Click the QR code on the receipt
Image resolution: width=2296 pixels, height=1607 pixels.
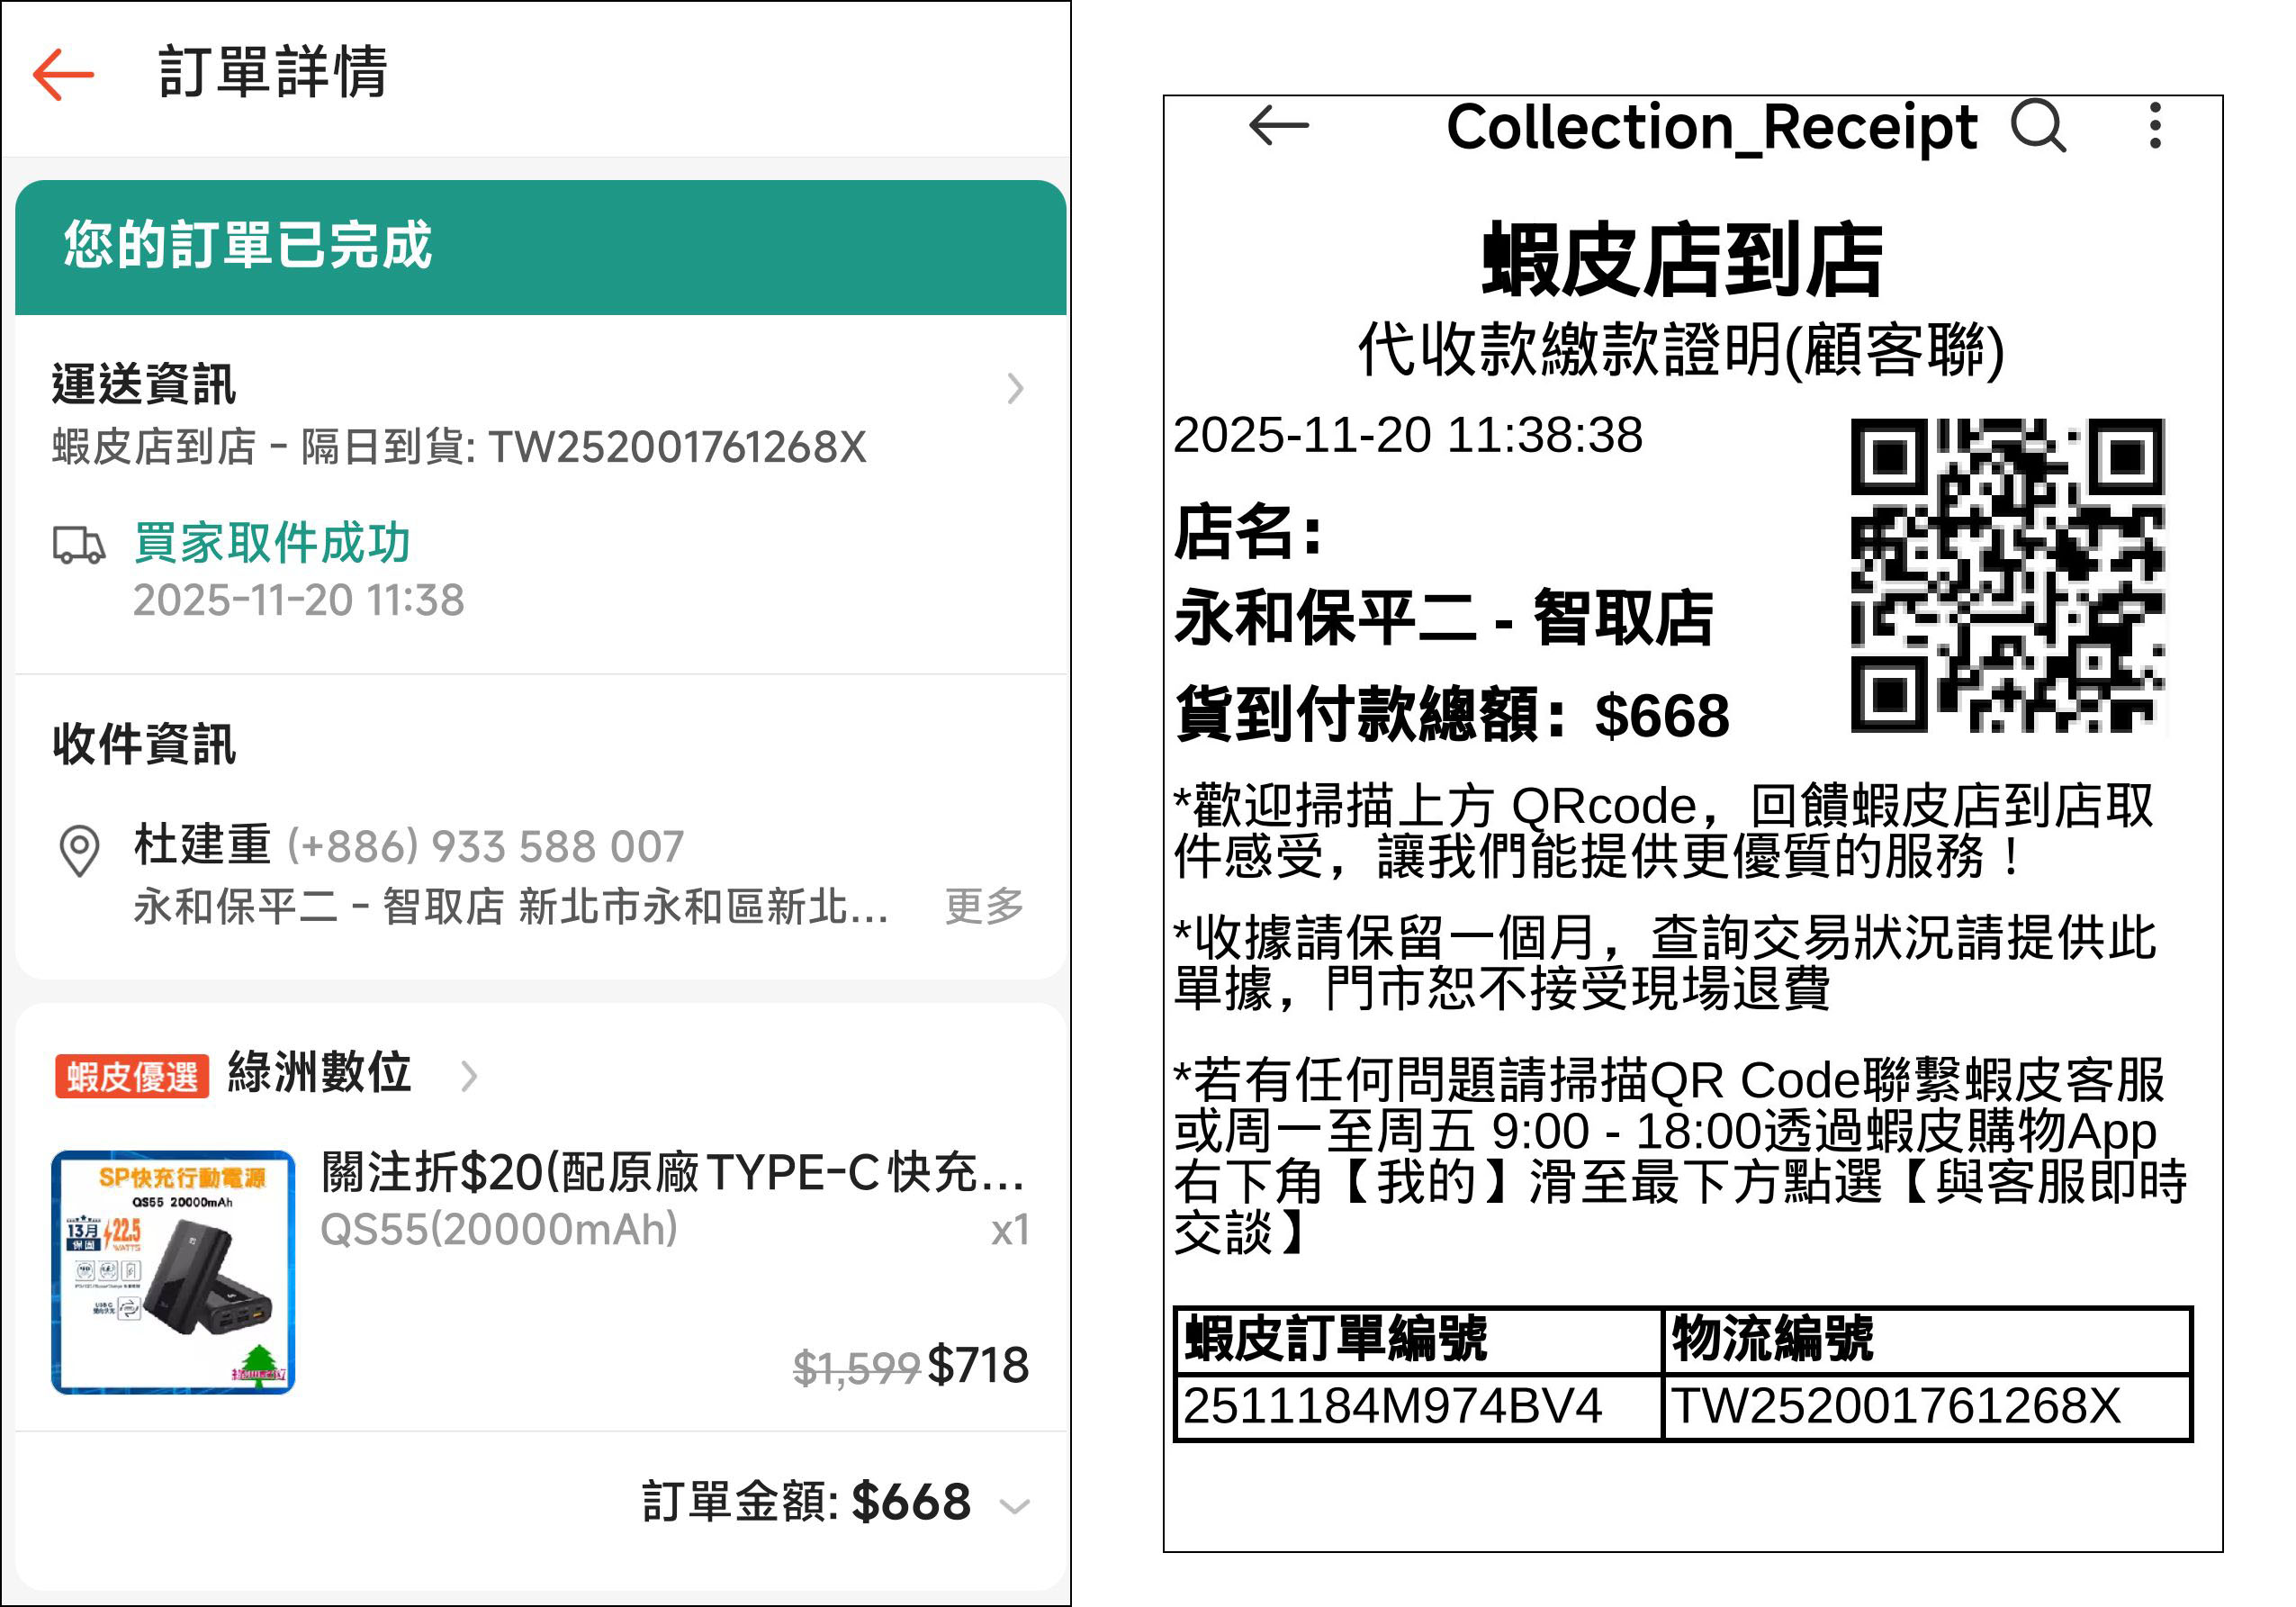click(2007, 576)
